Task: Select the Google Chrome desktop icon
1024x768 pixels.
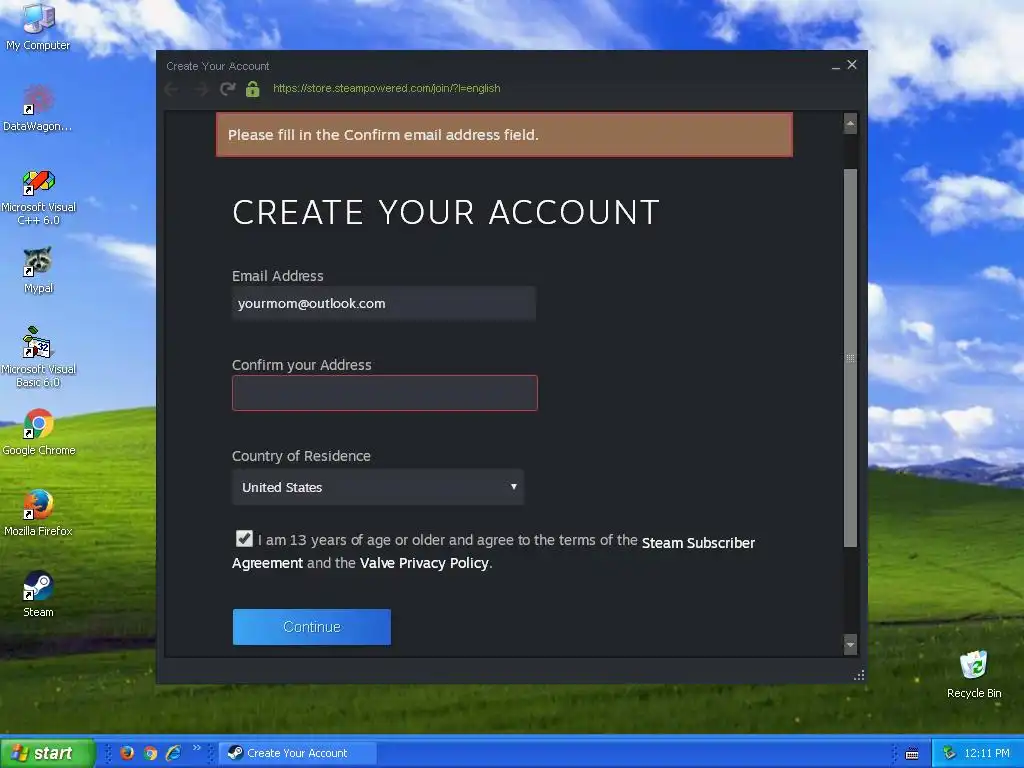Action: 39,432
